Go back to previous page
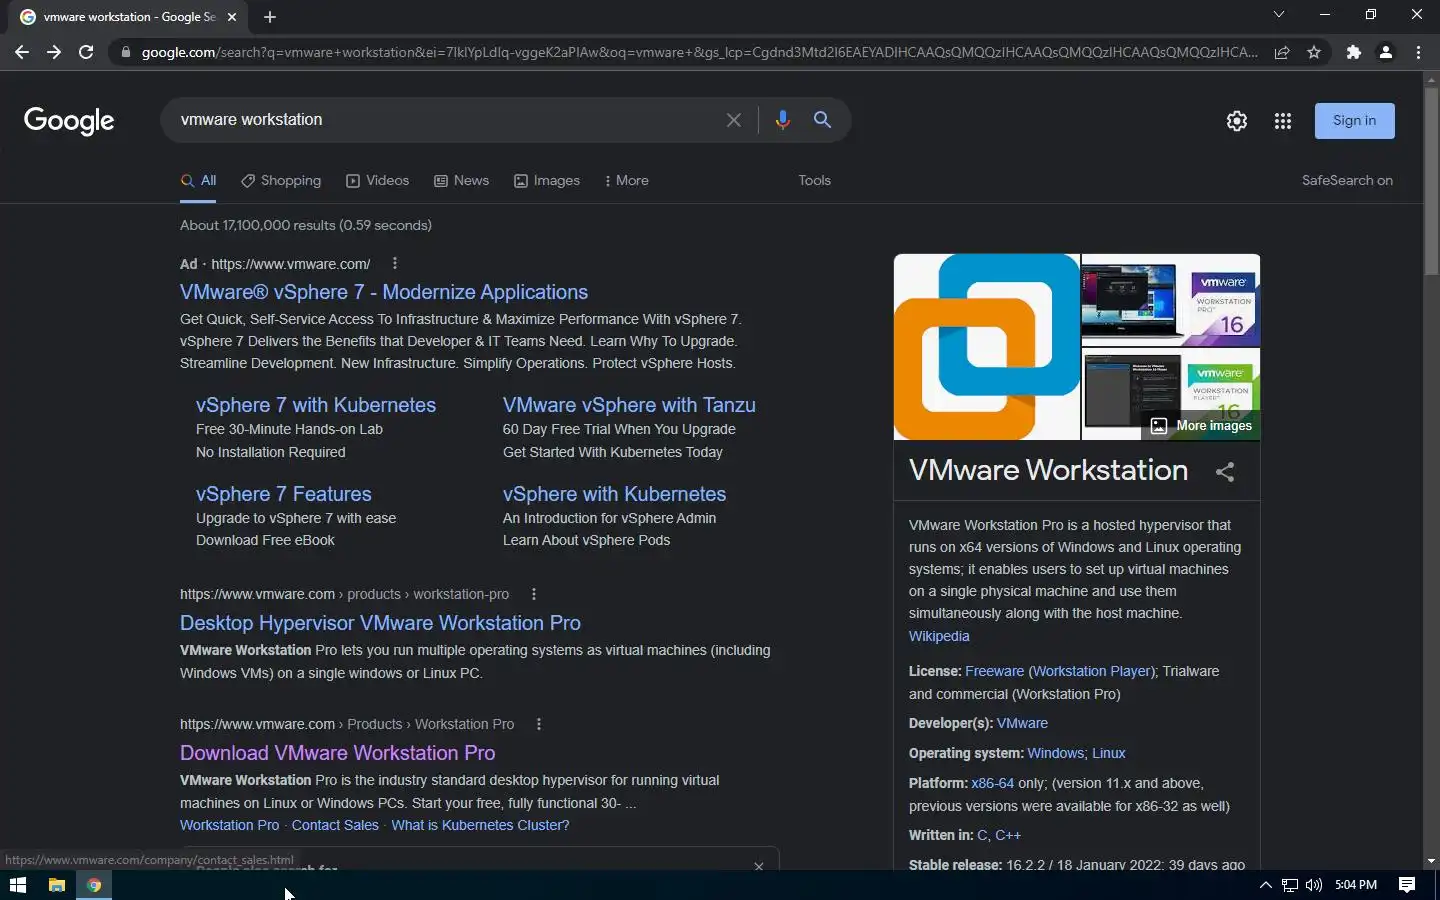The height and width of the screenshot is (900, 1440). 22,52
